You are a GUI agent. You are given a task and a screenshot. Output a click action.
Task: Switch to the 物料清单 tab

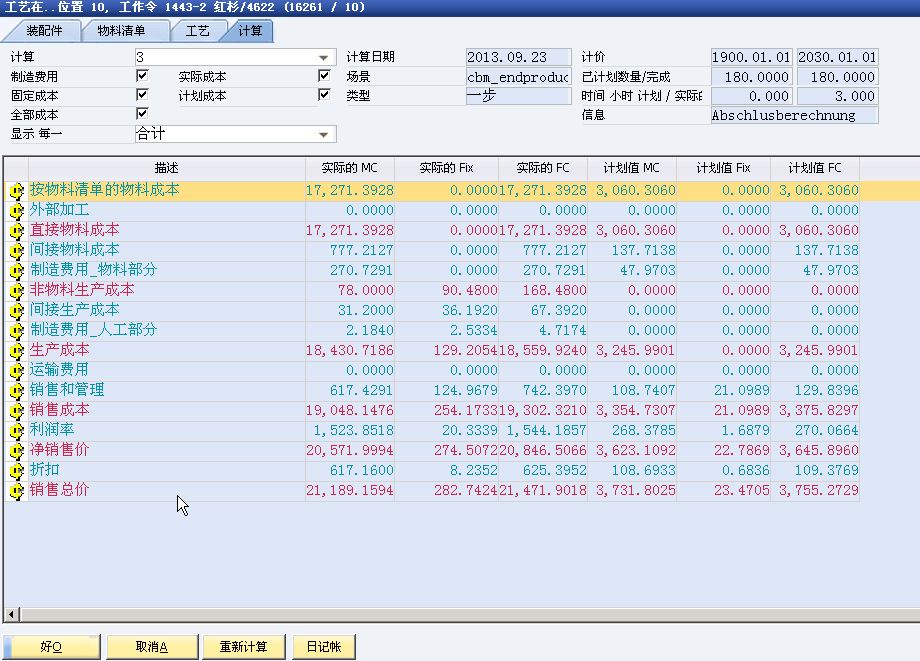121,32
